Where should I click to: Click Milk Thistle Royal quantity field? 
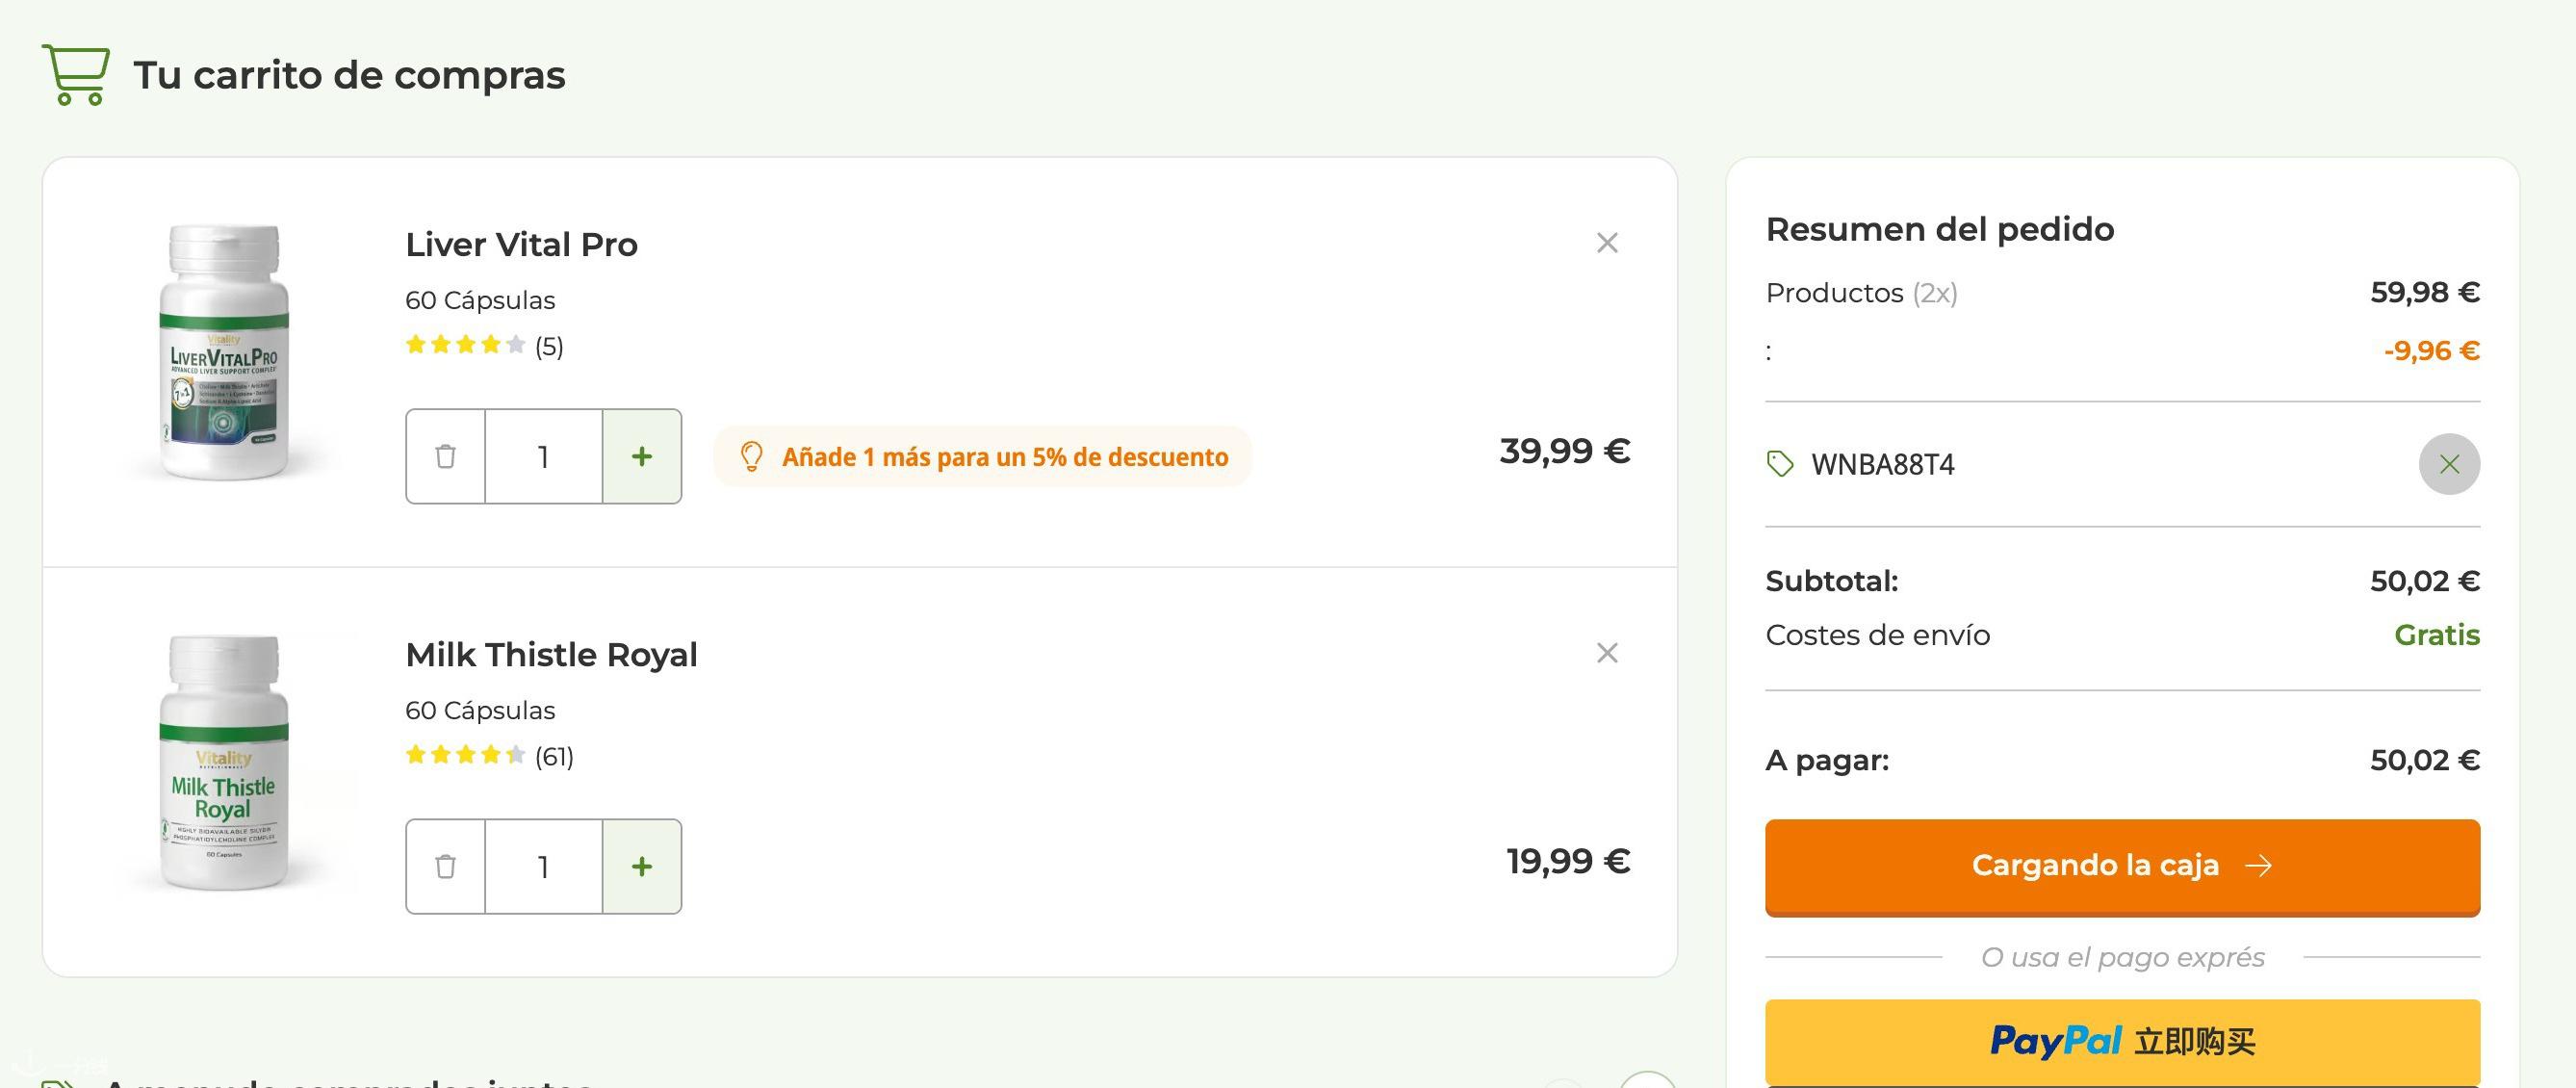tap(543, 866)
